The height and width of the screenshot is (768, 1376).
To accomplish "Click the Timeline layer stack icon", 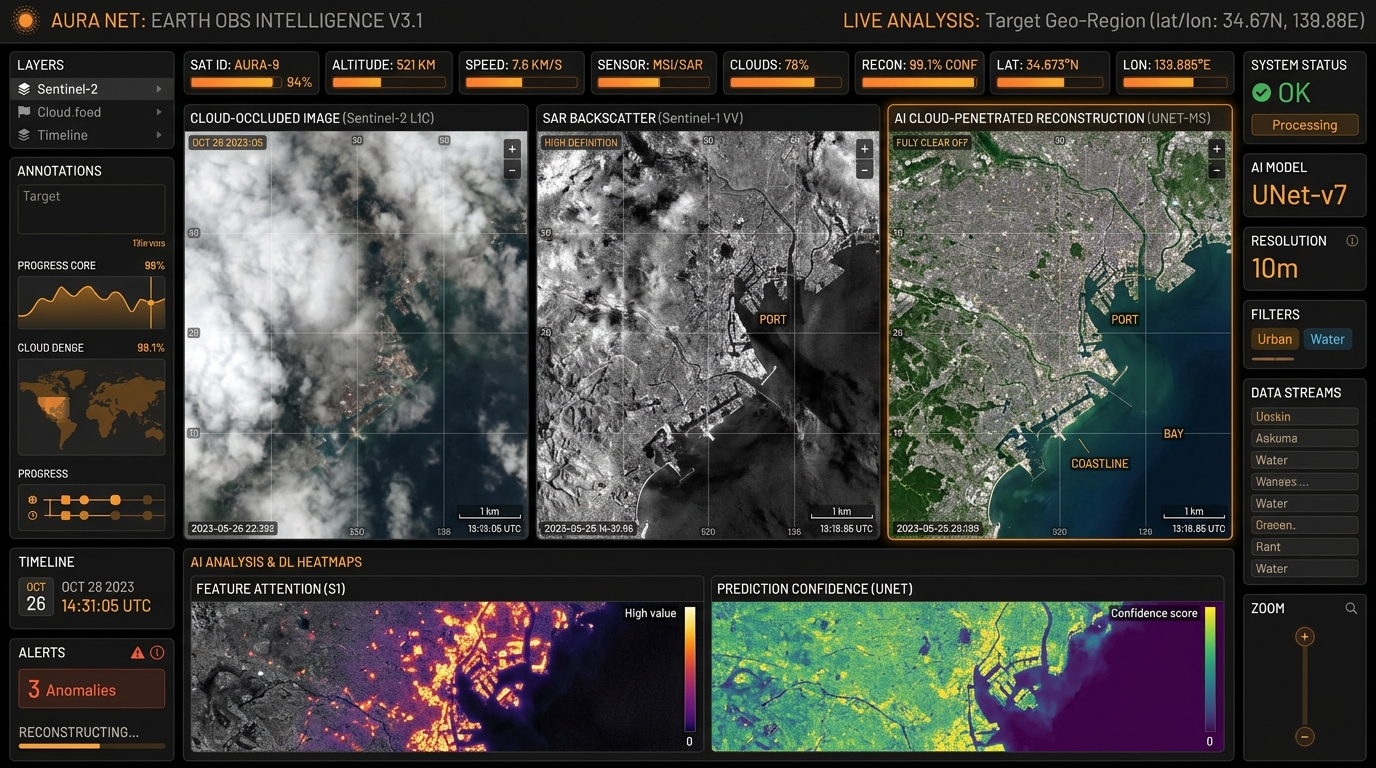I will [24, 135].
